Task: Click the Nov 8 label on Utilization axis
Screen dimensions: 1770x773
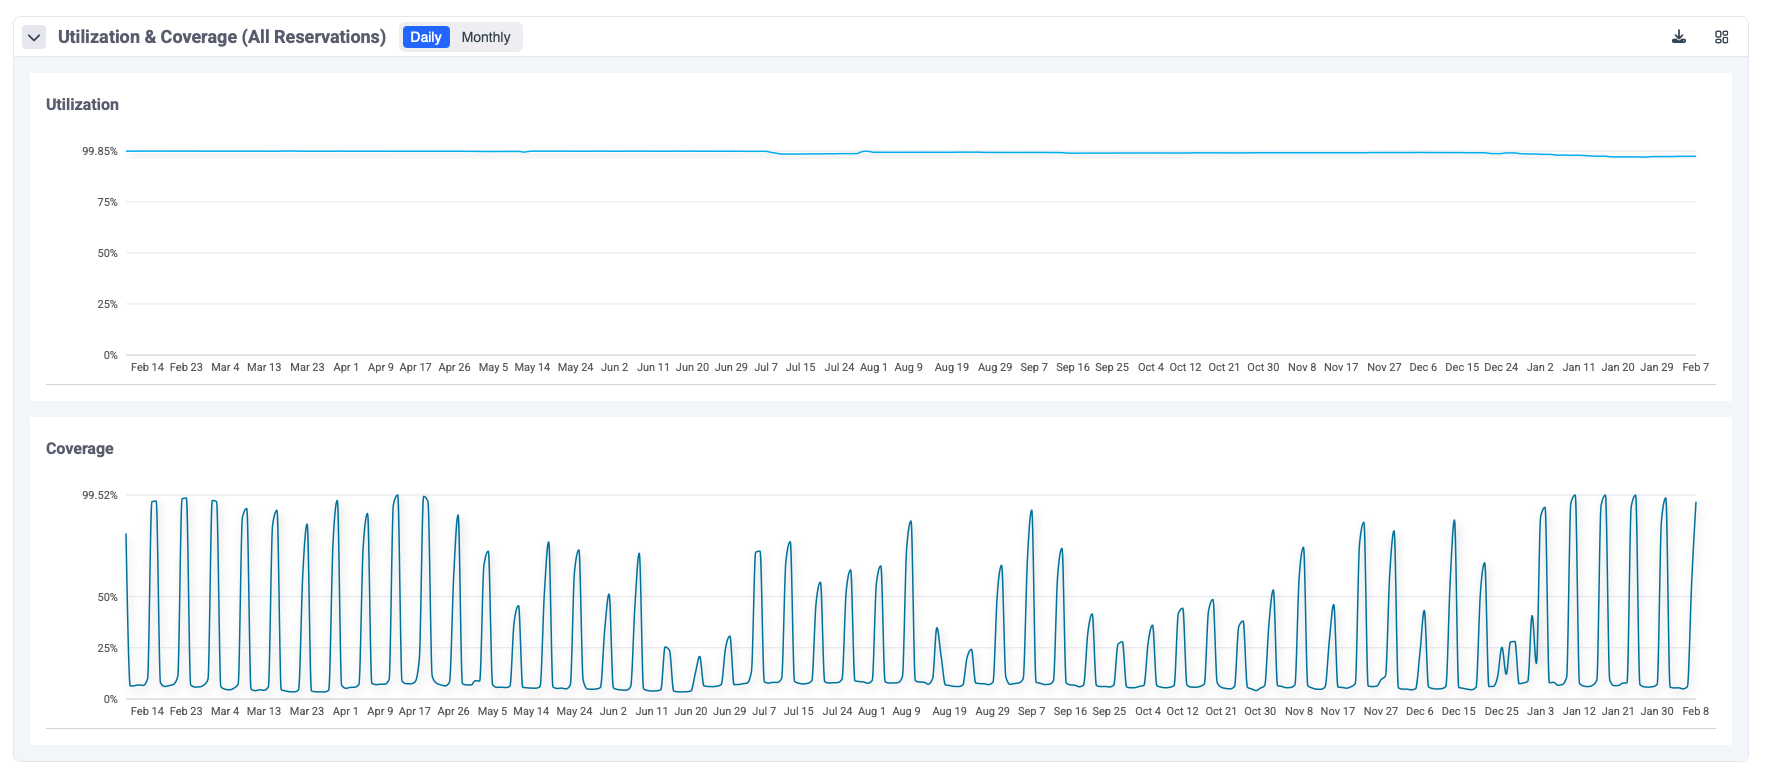Action: point(1302,367)
